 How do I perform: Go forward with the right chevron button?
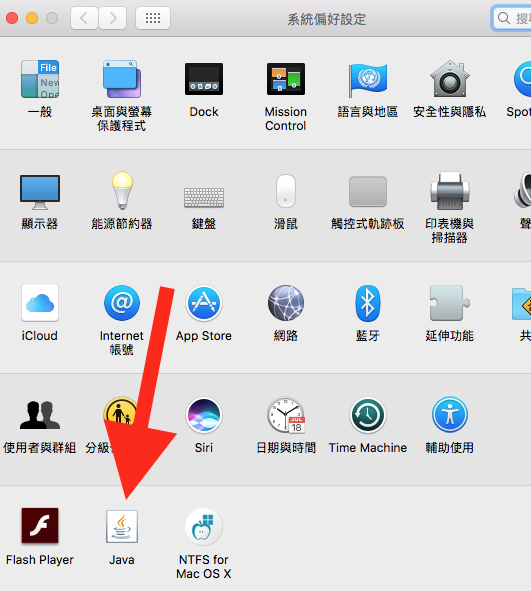[113, 18]
